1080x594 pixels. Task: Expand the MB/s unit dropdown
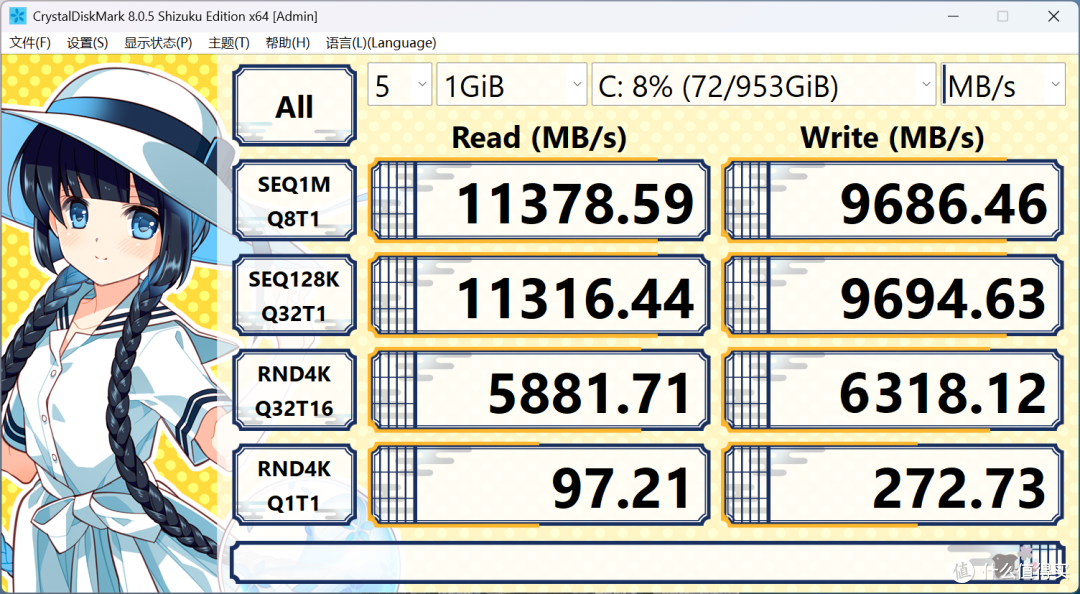tap(1003, 85)
